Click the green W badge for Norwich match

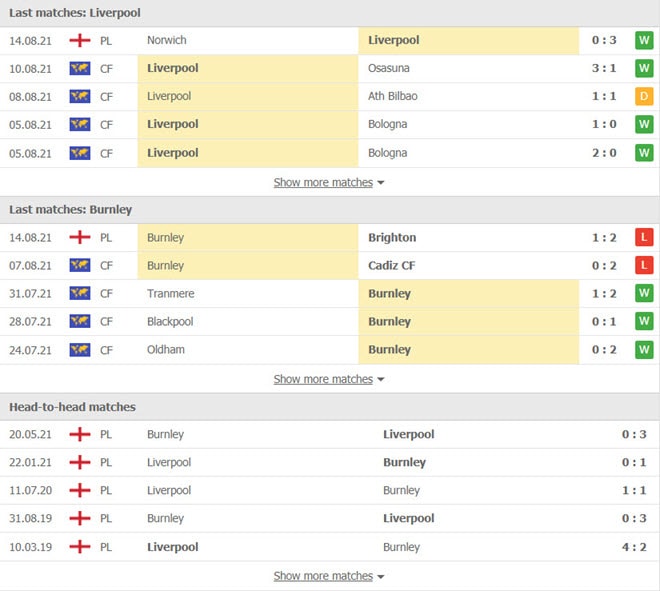point(644,40)
